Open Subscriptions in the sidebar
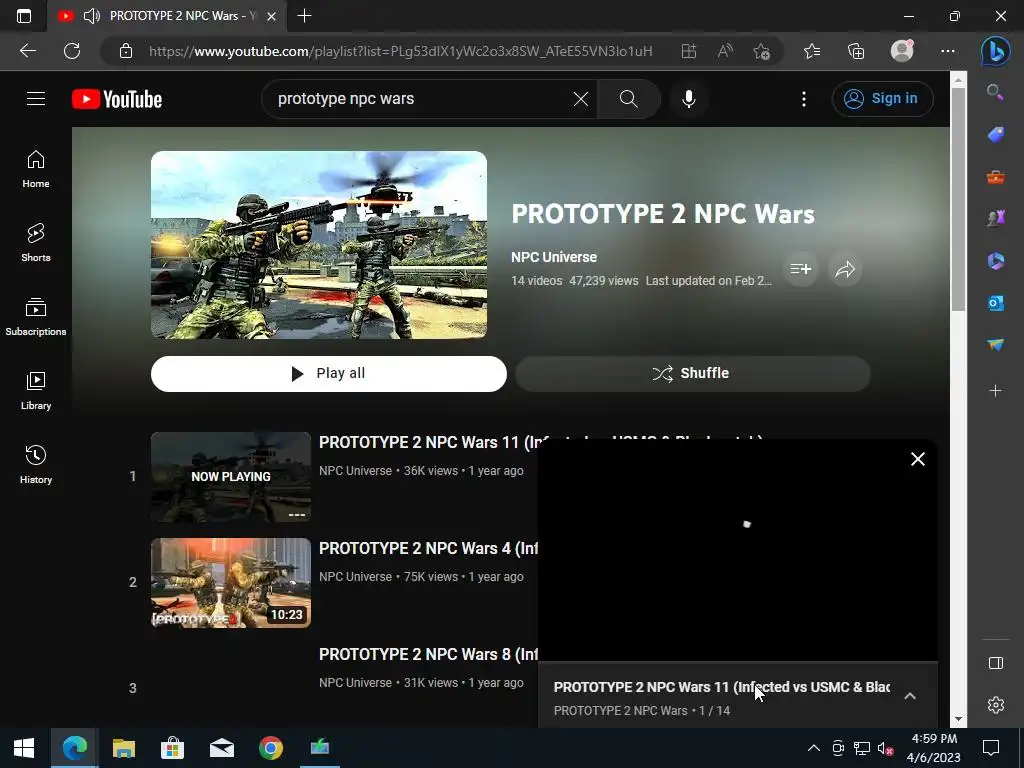Screen dimensions: 1024x768 (36, 317)
